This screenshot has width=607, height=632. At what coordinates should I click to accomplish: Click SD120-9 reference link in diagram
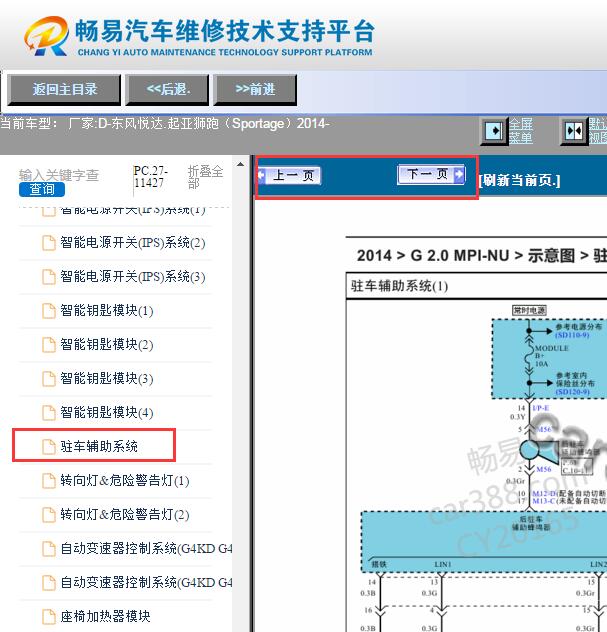click(572, 392)
